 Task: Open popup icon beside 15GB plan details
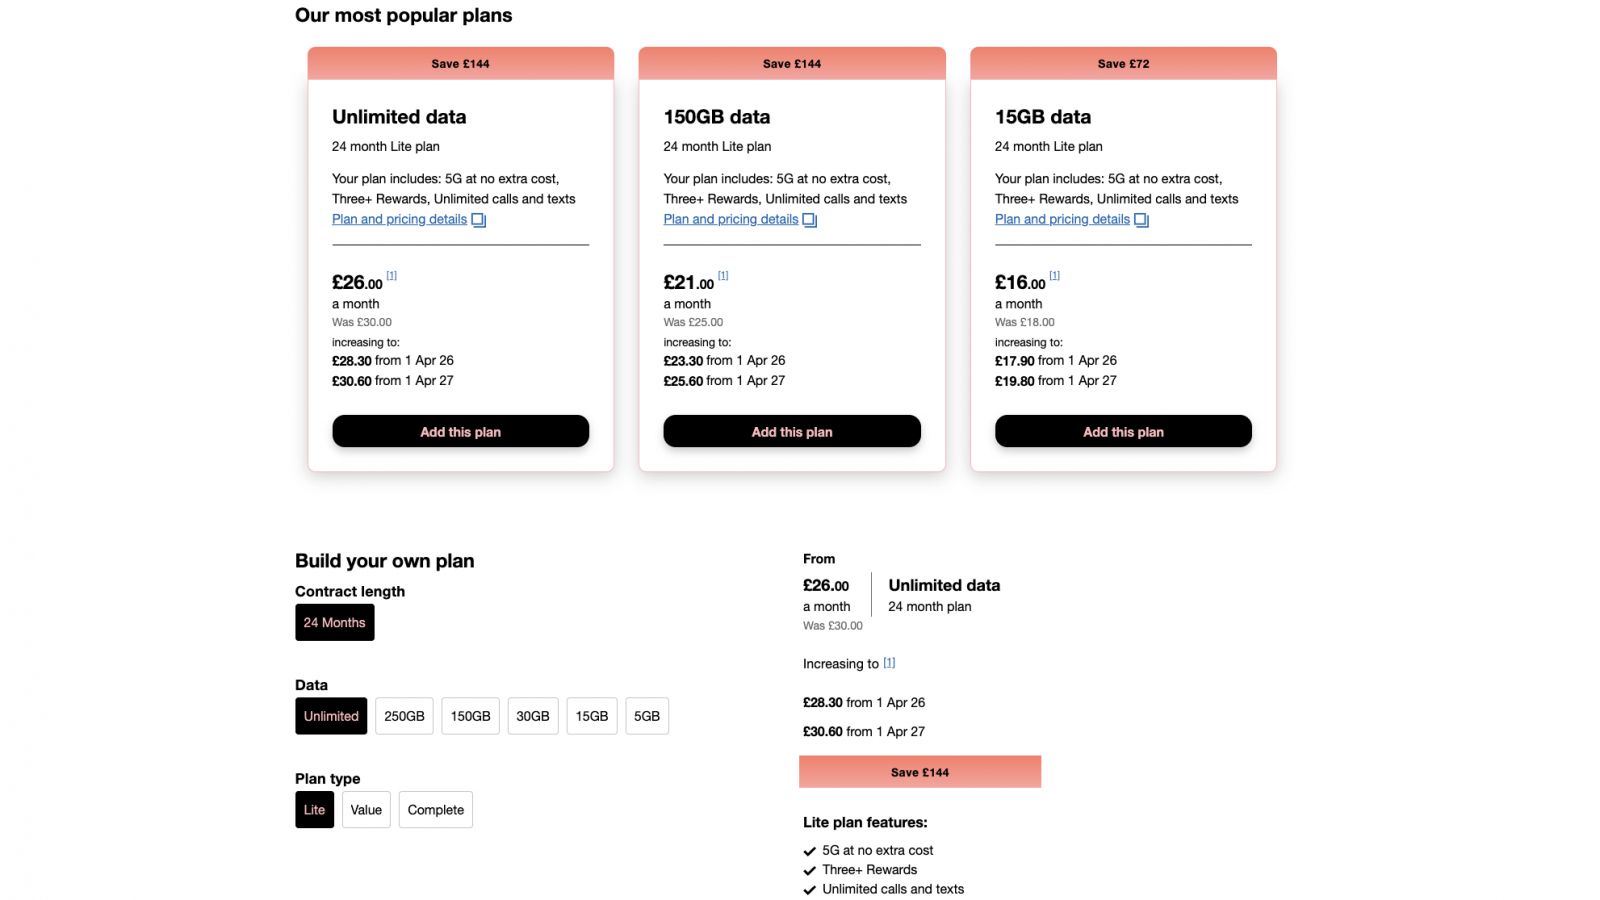pos(1141,220)
